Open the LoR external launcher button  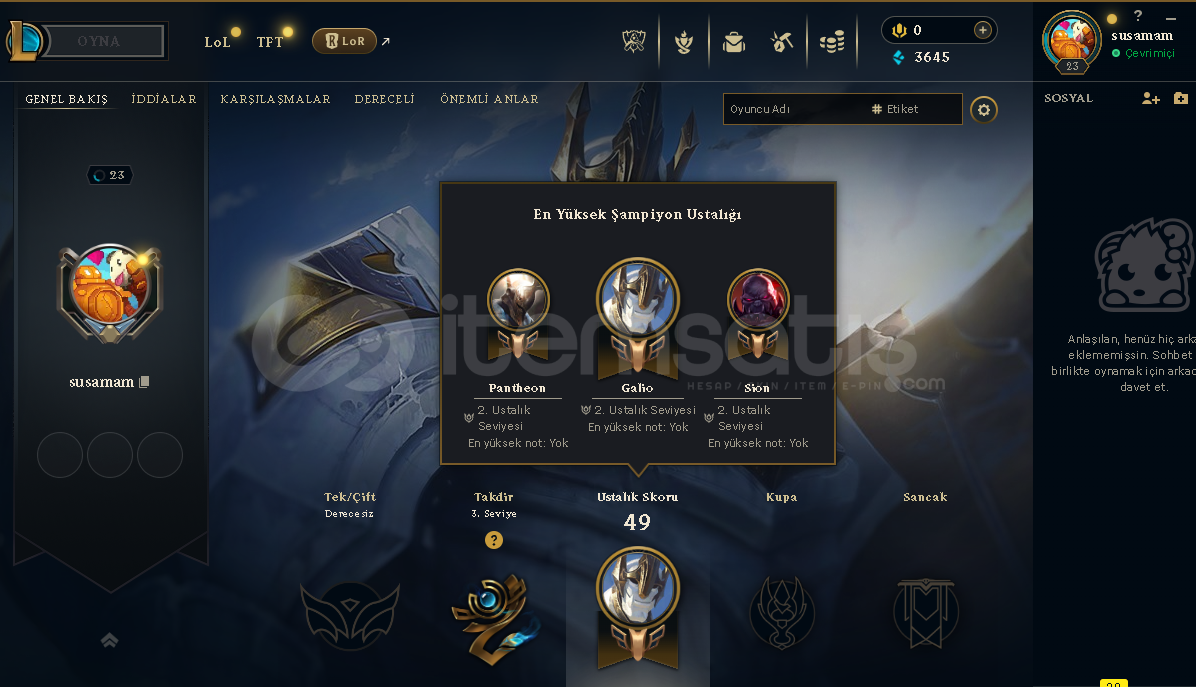click(x=345, y=41)
